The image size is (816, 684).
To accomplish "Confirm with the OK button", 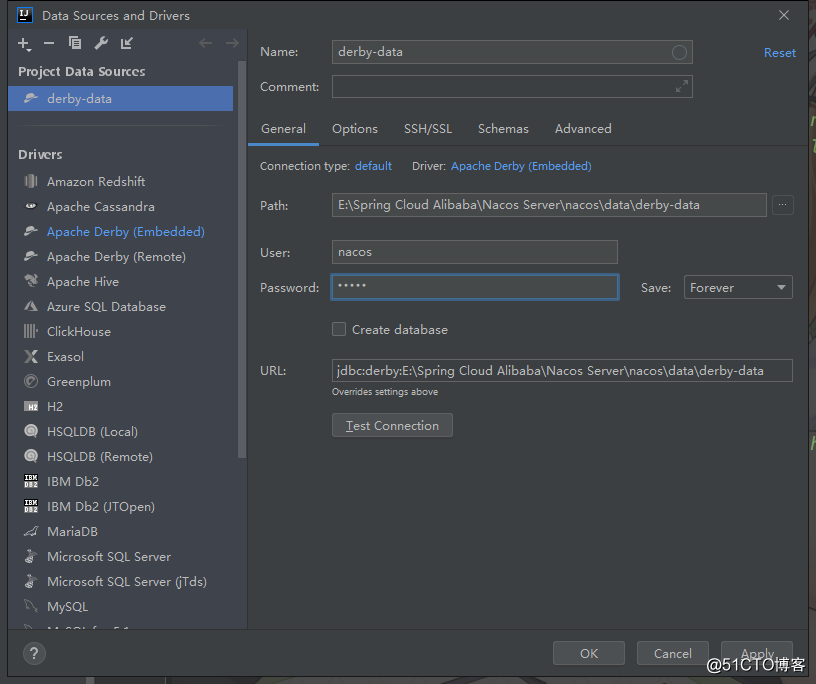I will [589, 653].
